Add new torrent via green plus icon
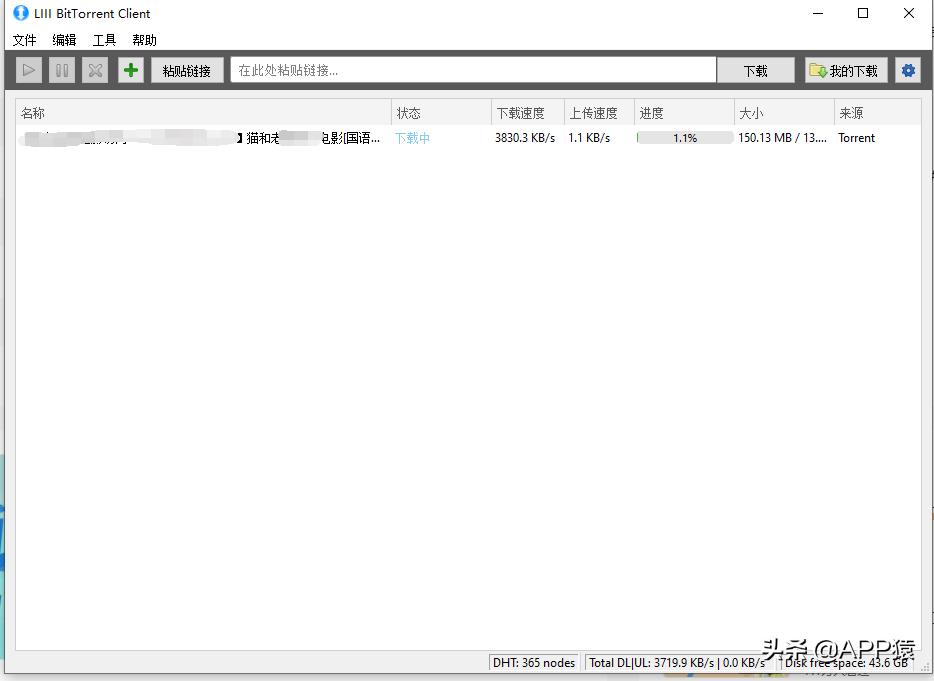Image resolution: width=934 pixels, height=681 pixels. (131, 69)
